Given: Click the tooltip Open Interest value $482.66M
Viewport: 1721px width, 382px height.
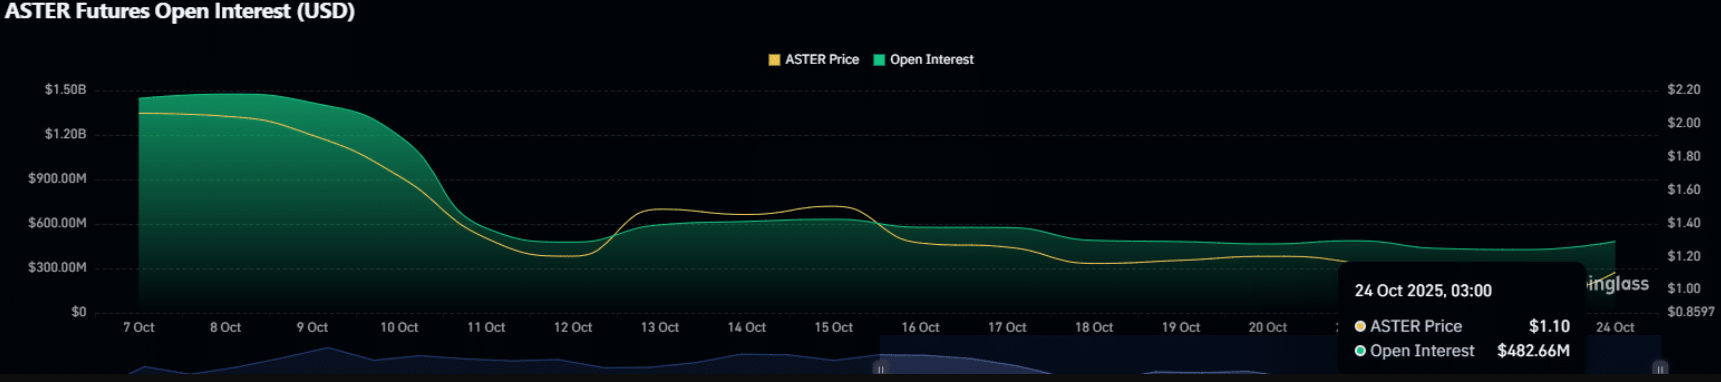Looking at the screenshot, I should pyautogui.click(x=1533, y=351).
